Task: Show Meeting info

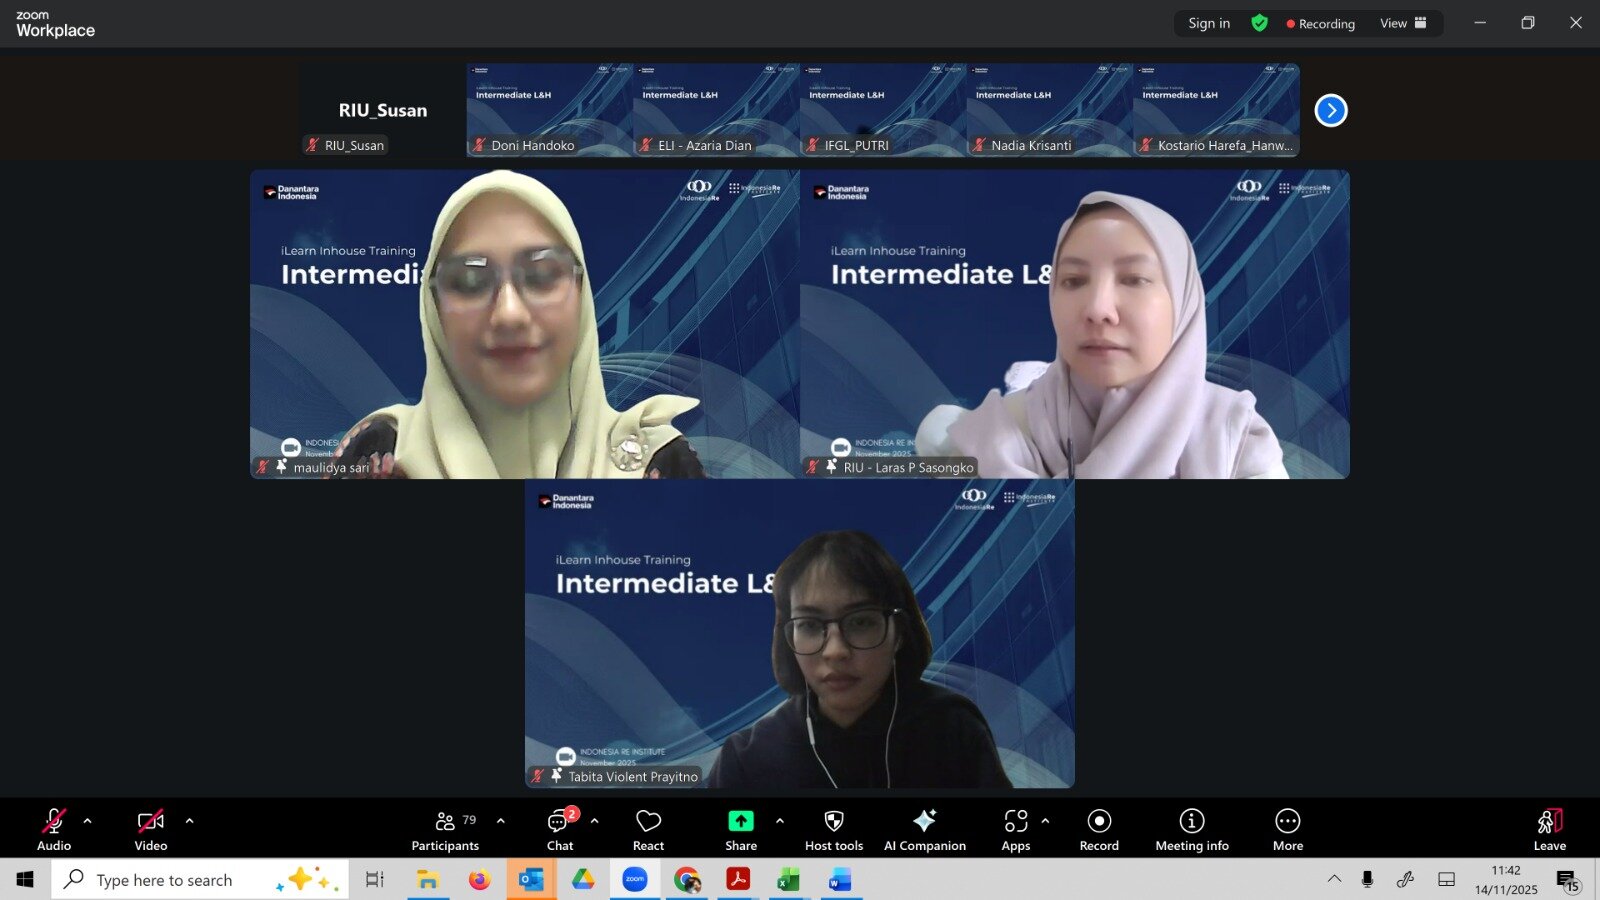Action: click(1191, 830)
